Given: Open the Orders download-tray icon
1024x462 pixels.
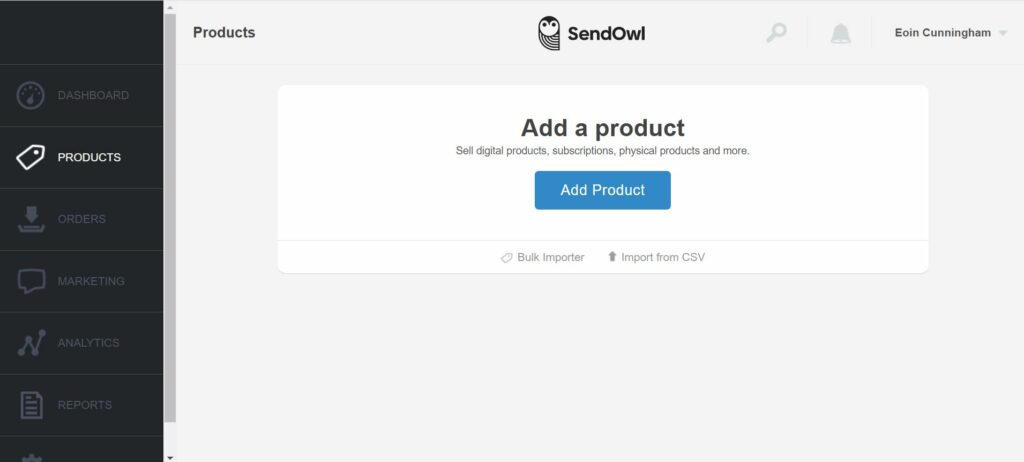Looking at the screenshot, I should coord(31,219).
